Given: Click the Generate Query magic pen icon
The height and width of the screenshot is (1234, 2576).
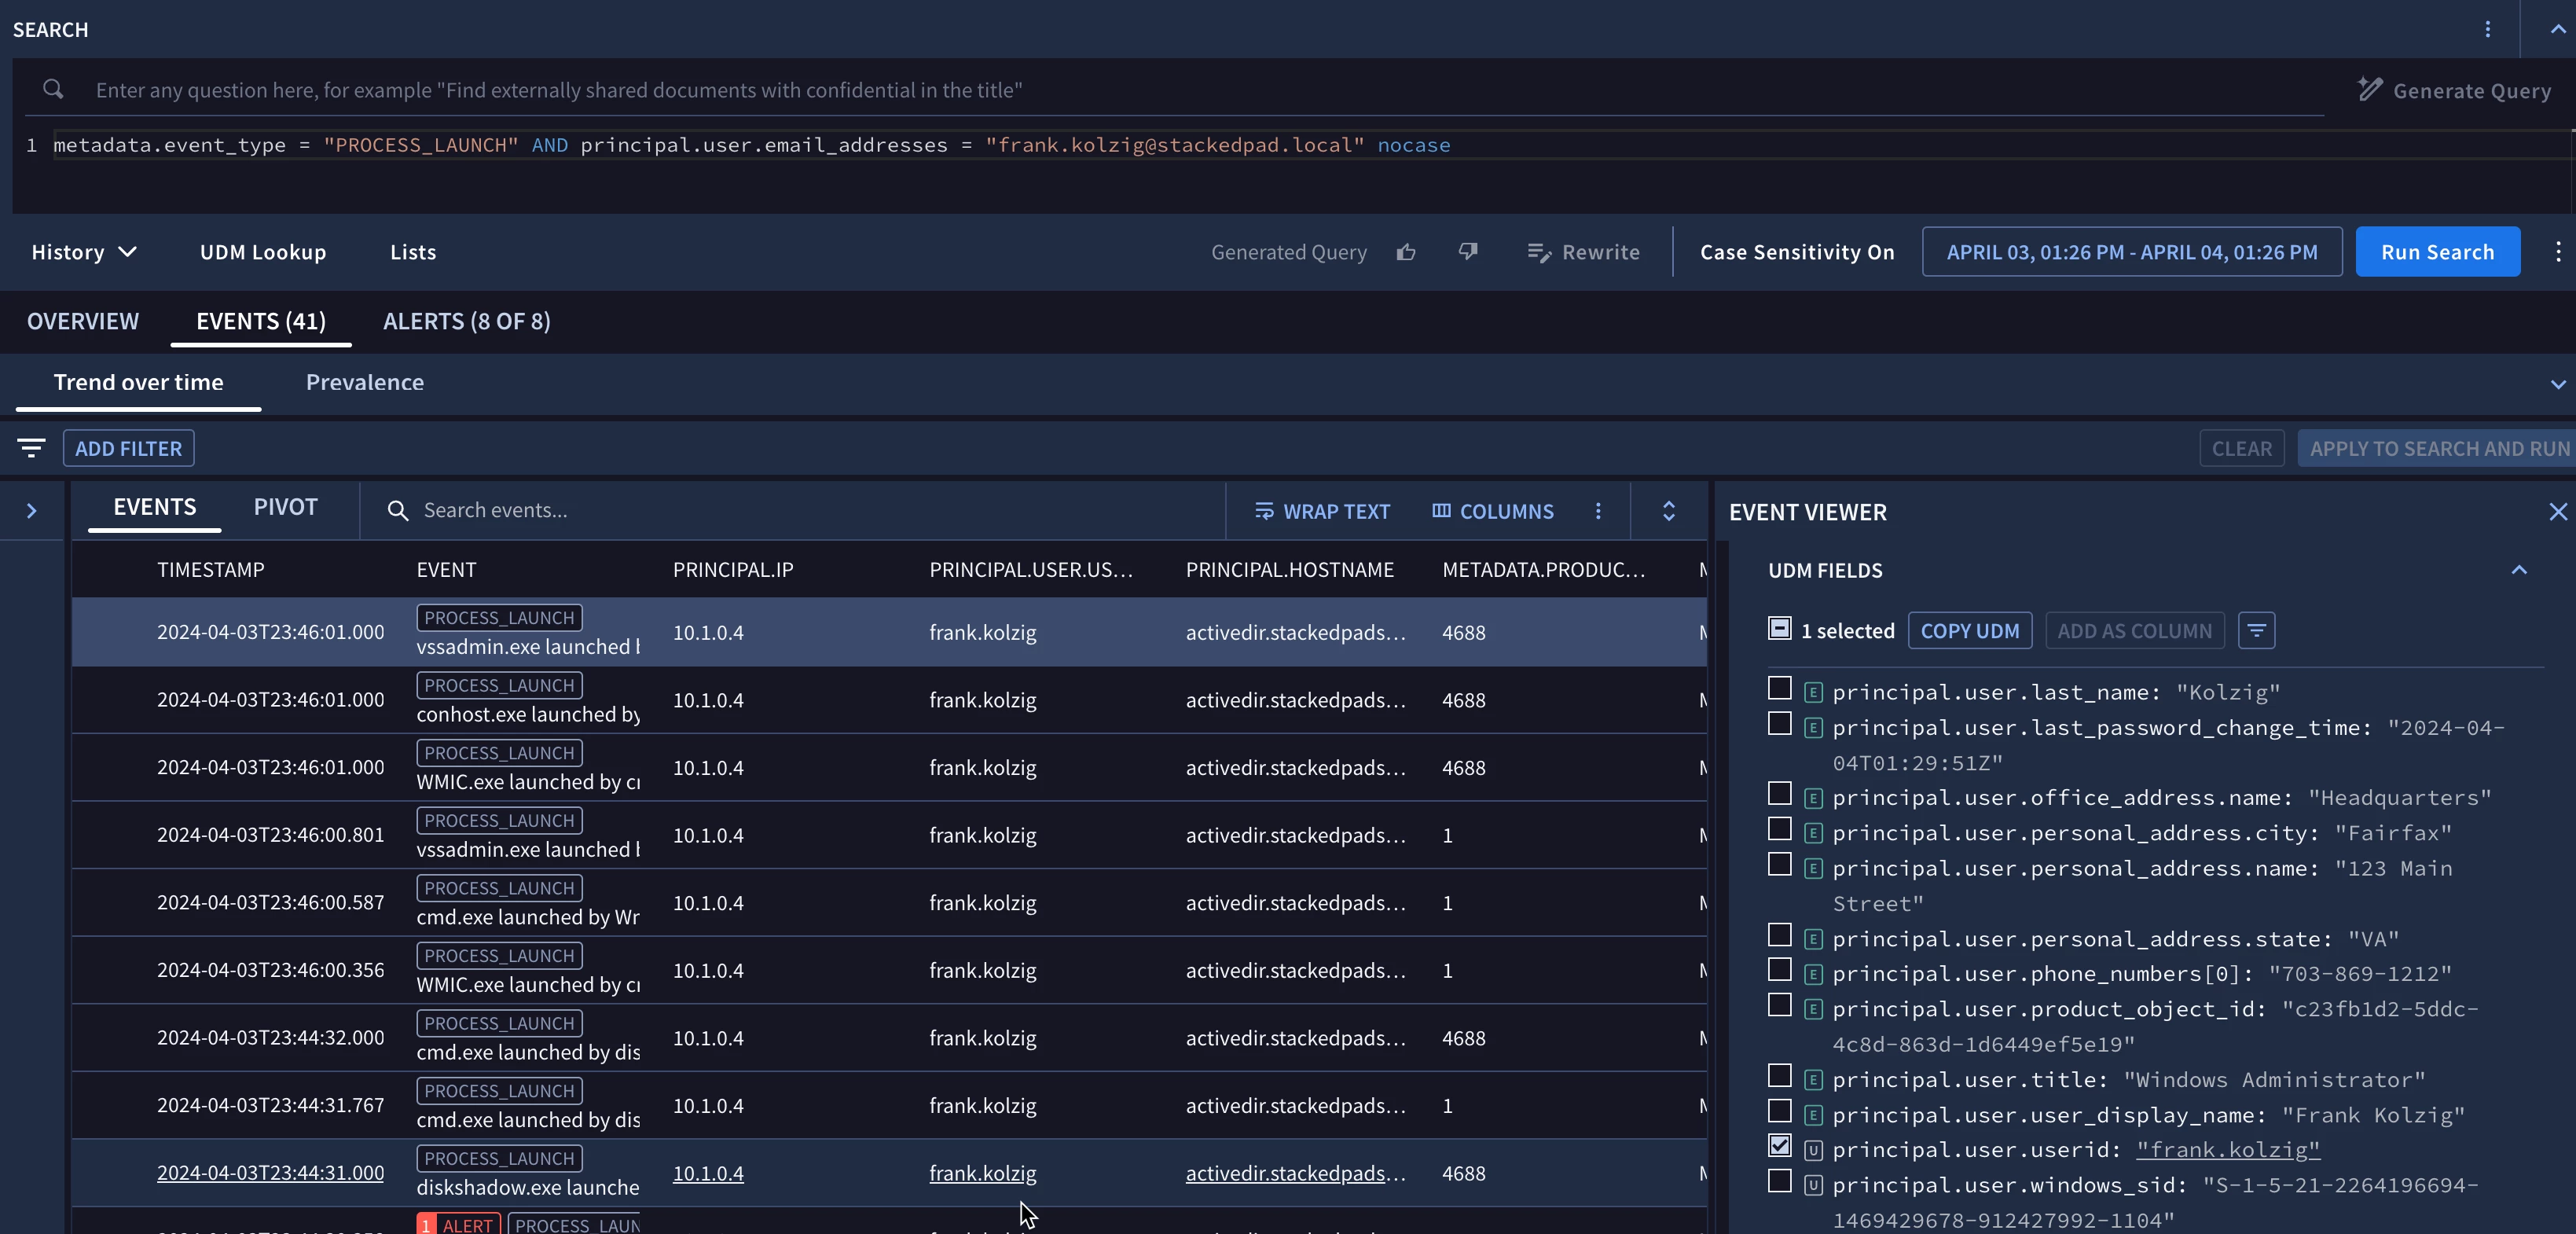Looking at the screenshot, I should (2369, 90).
